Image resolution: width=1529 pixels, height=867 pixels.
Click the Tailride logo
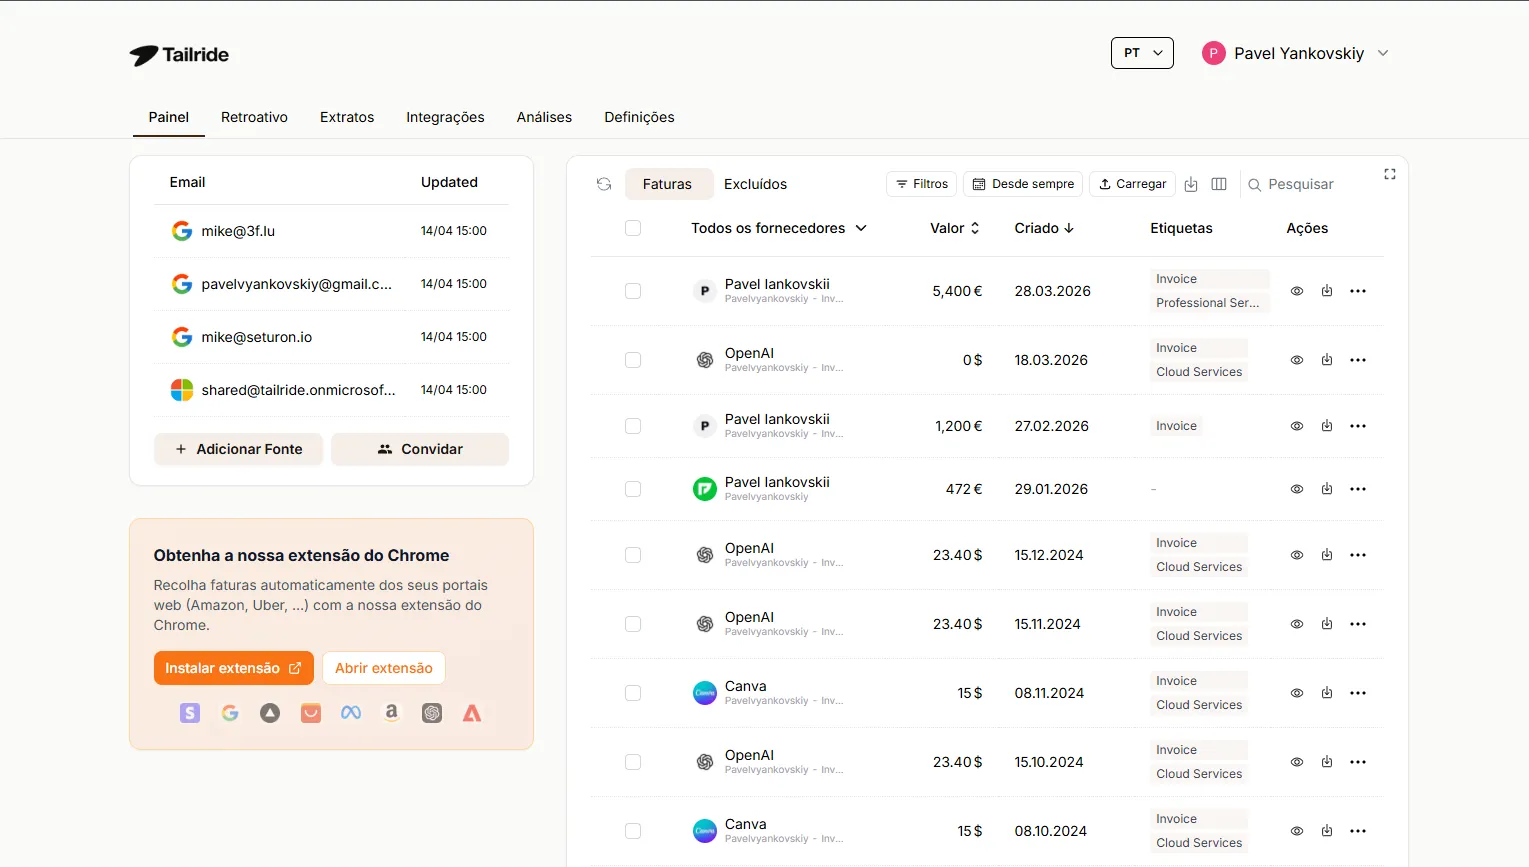coord(179,55)
